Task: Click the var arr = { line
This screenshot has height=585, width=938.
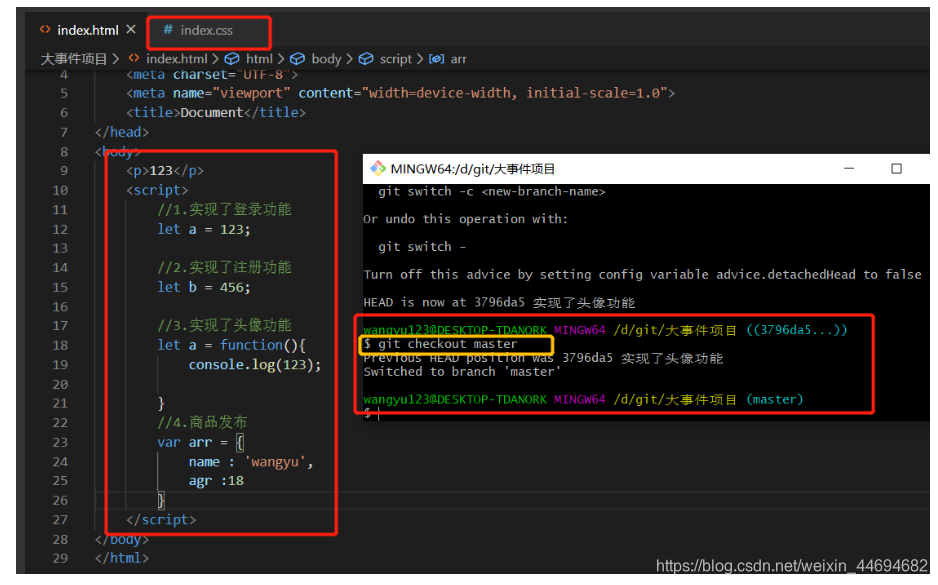Action: tap(200, 442)
